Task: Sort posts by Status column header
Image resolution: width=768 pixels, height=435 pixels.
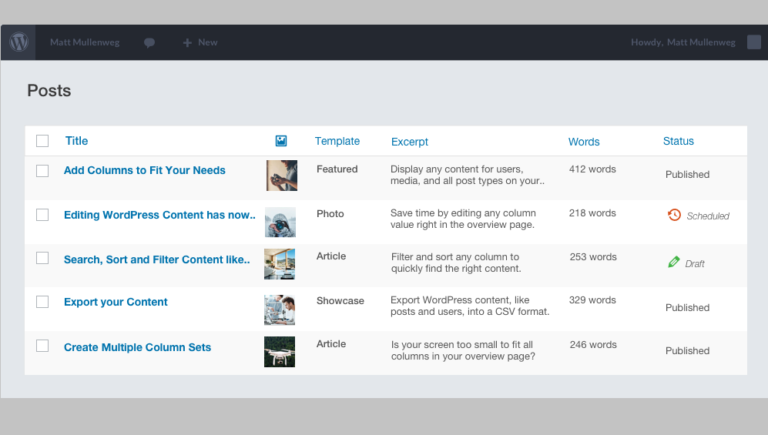Action: 678,142
